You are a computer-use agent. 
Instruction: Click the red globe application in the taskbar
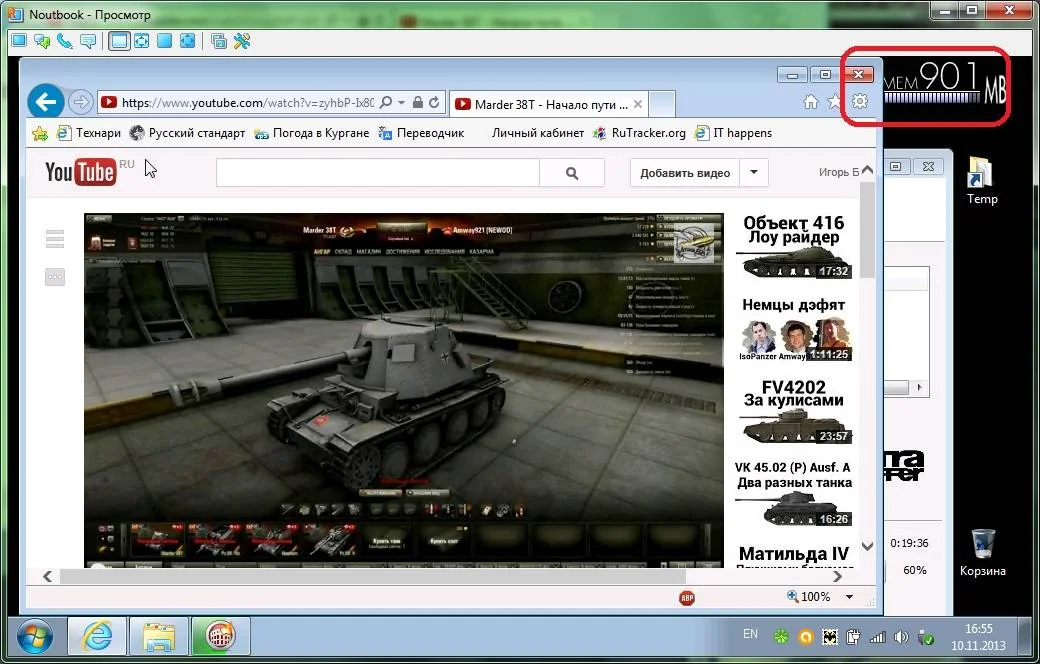(x=220, y=637)
